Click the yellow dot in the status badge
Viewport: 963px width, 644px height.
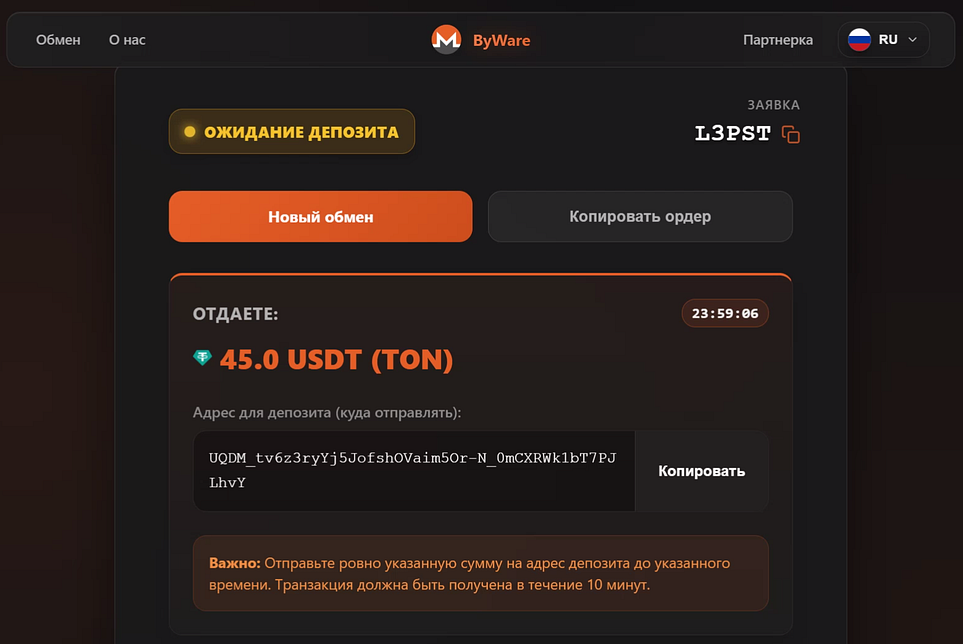(189, 131)
